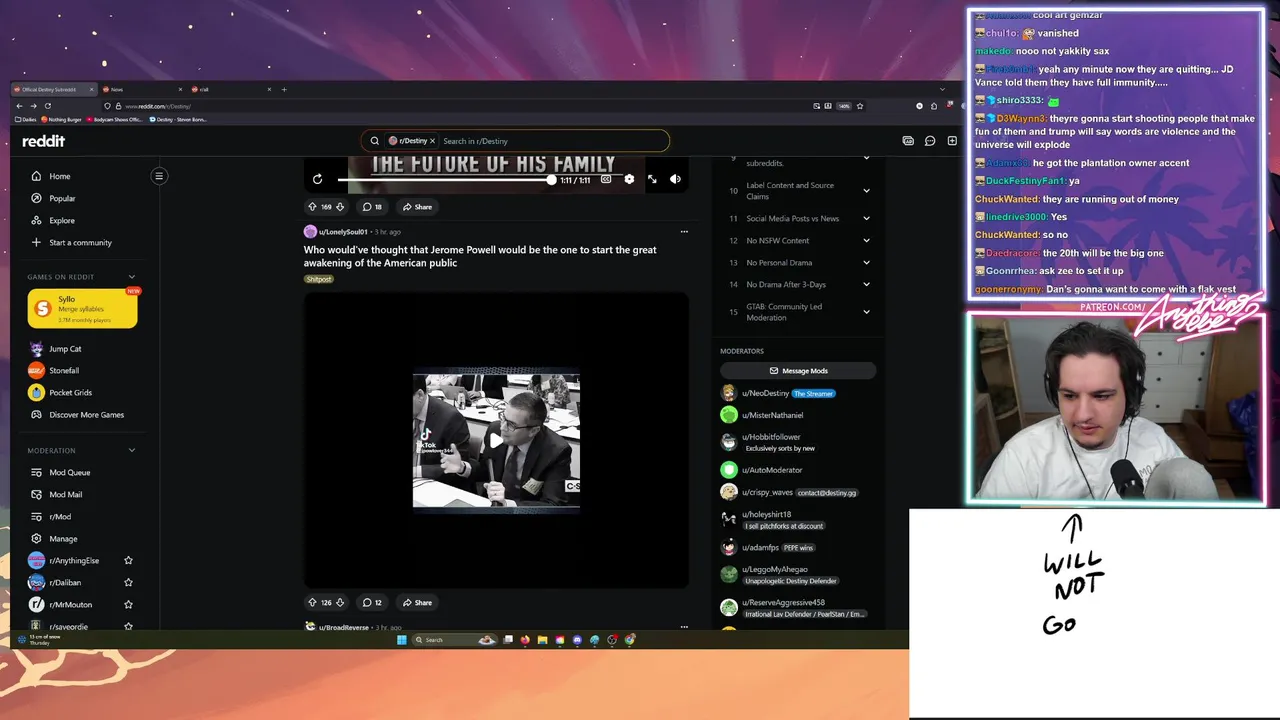The height and width of the screenshot is (720, 1280).
Task: Open a new browser tab
Action: [x=284, y=89]
